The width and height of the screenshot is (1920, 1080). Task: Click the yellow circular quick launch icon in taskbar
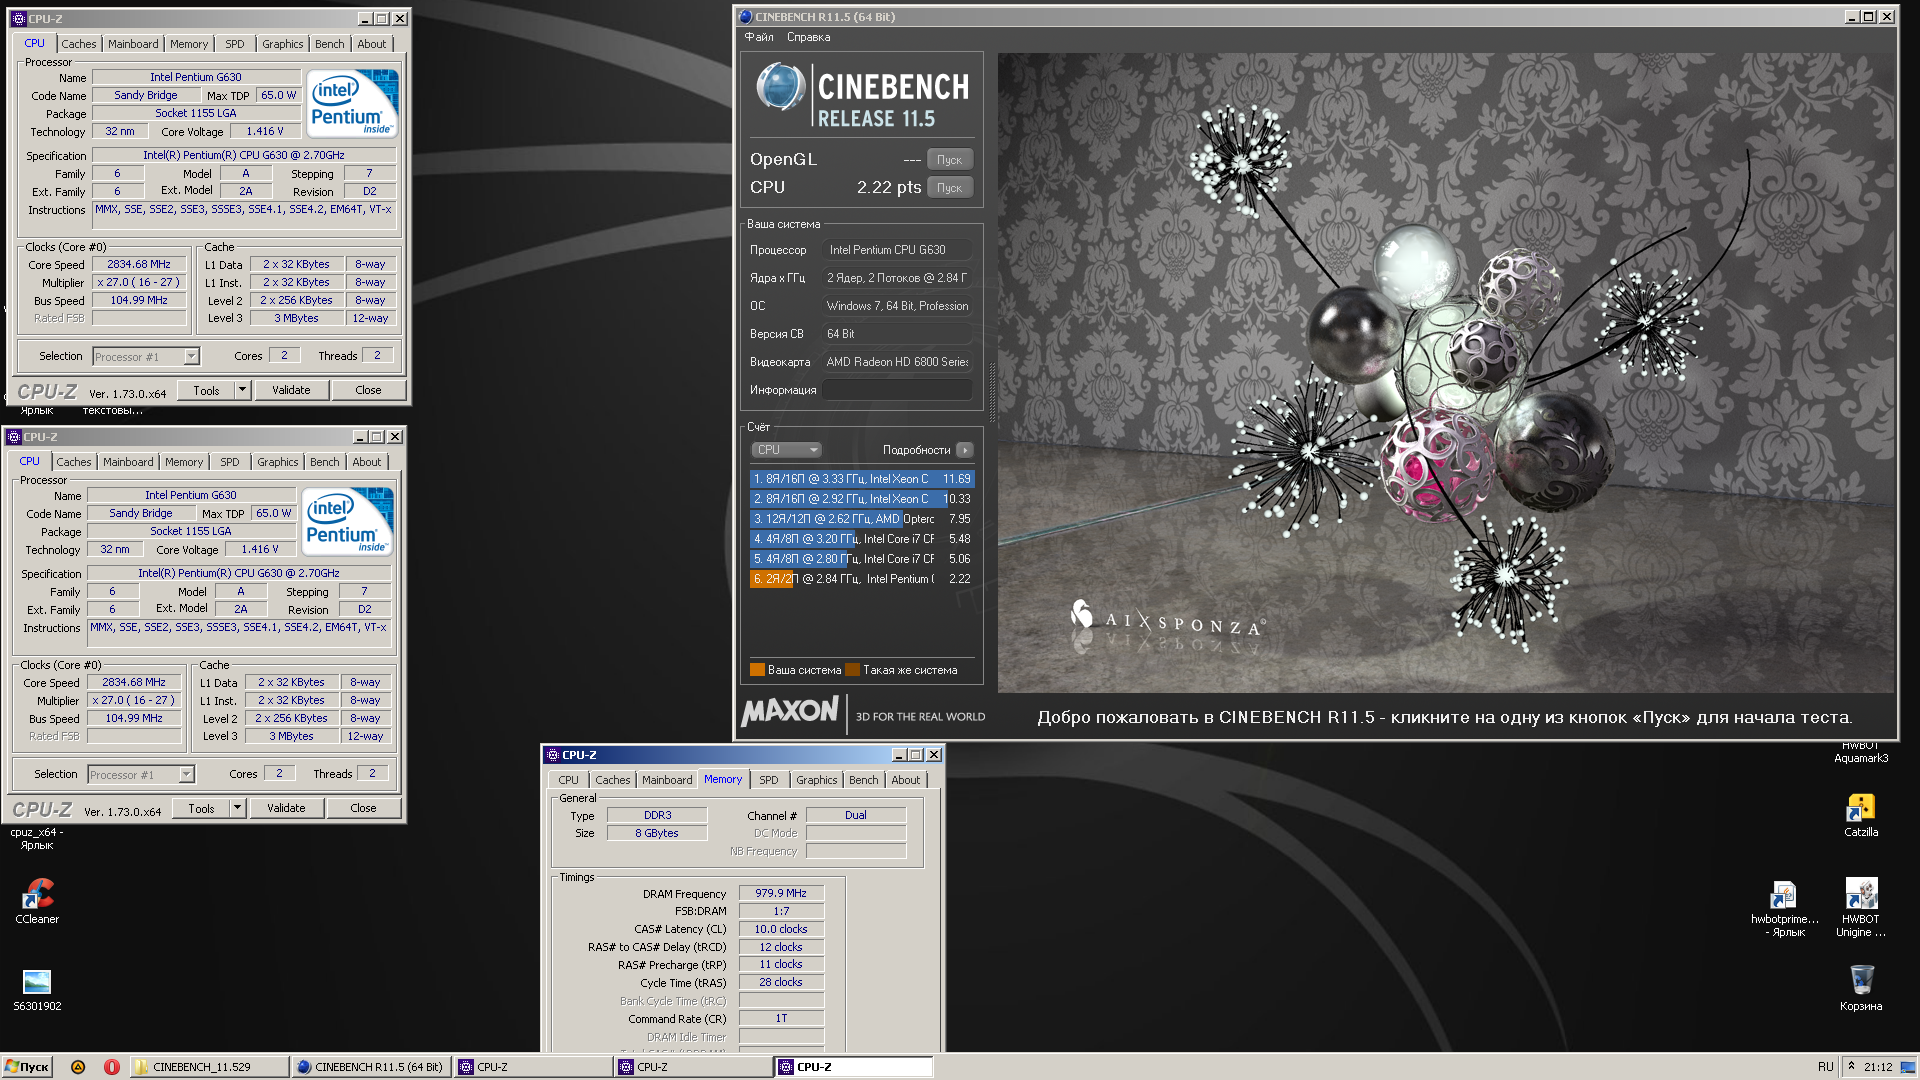click(x=78, y=1067)
